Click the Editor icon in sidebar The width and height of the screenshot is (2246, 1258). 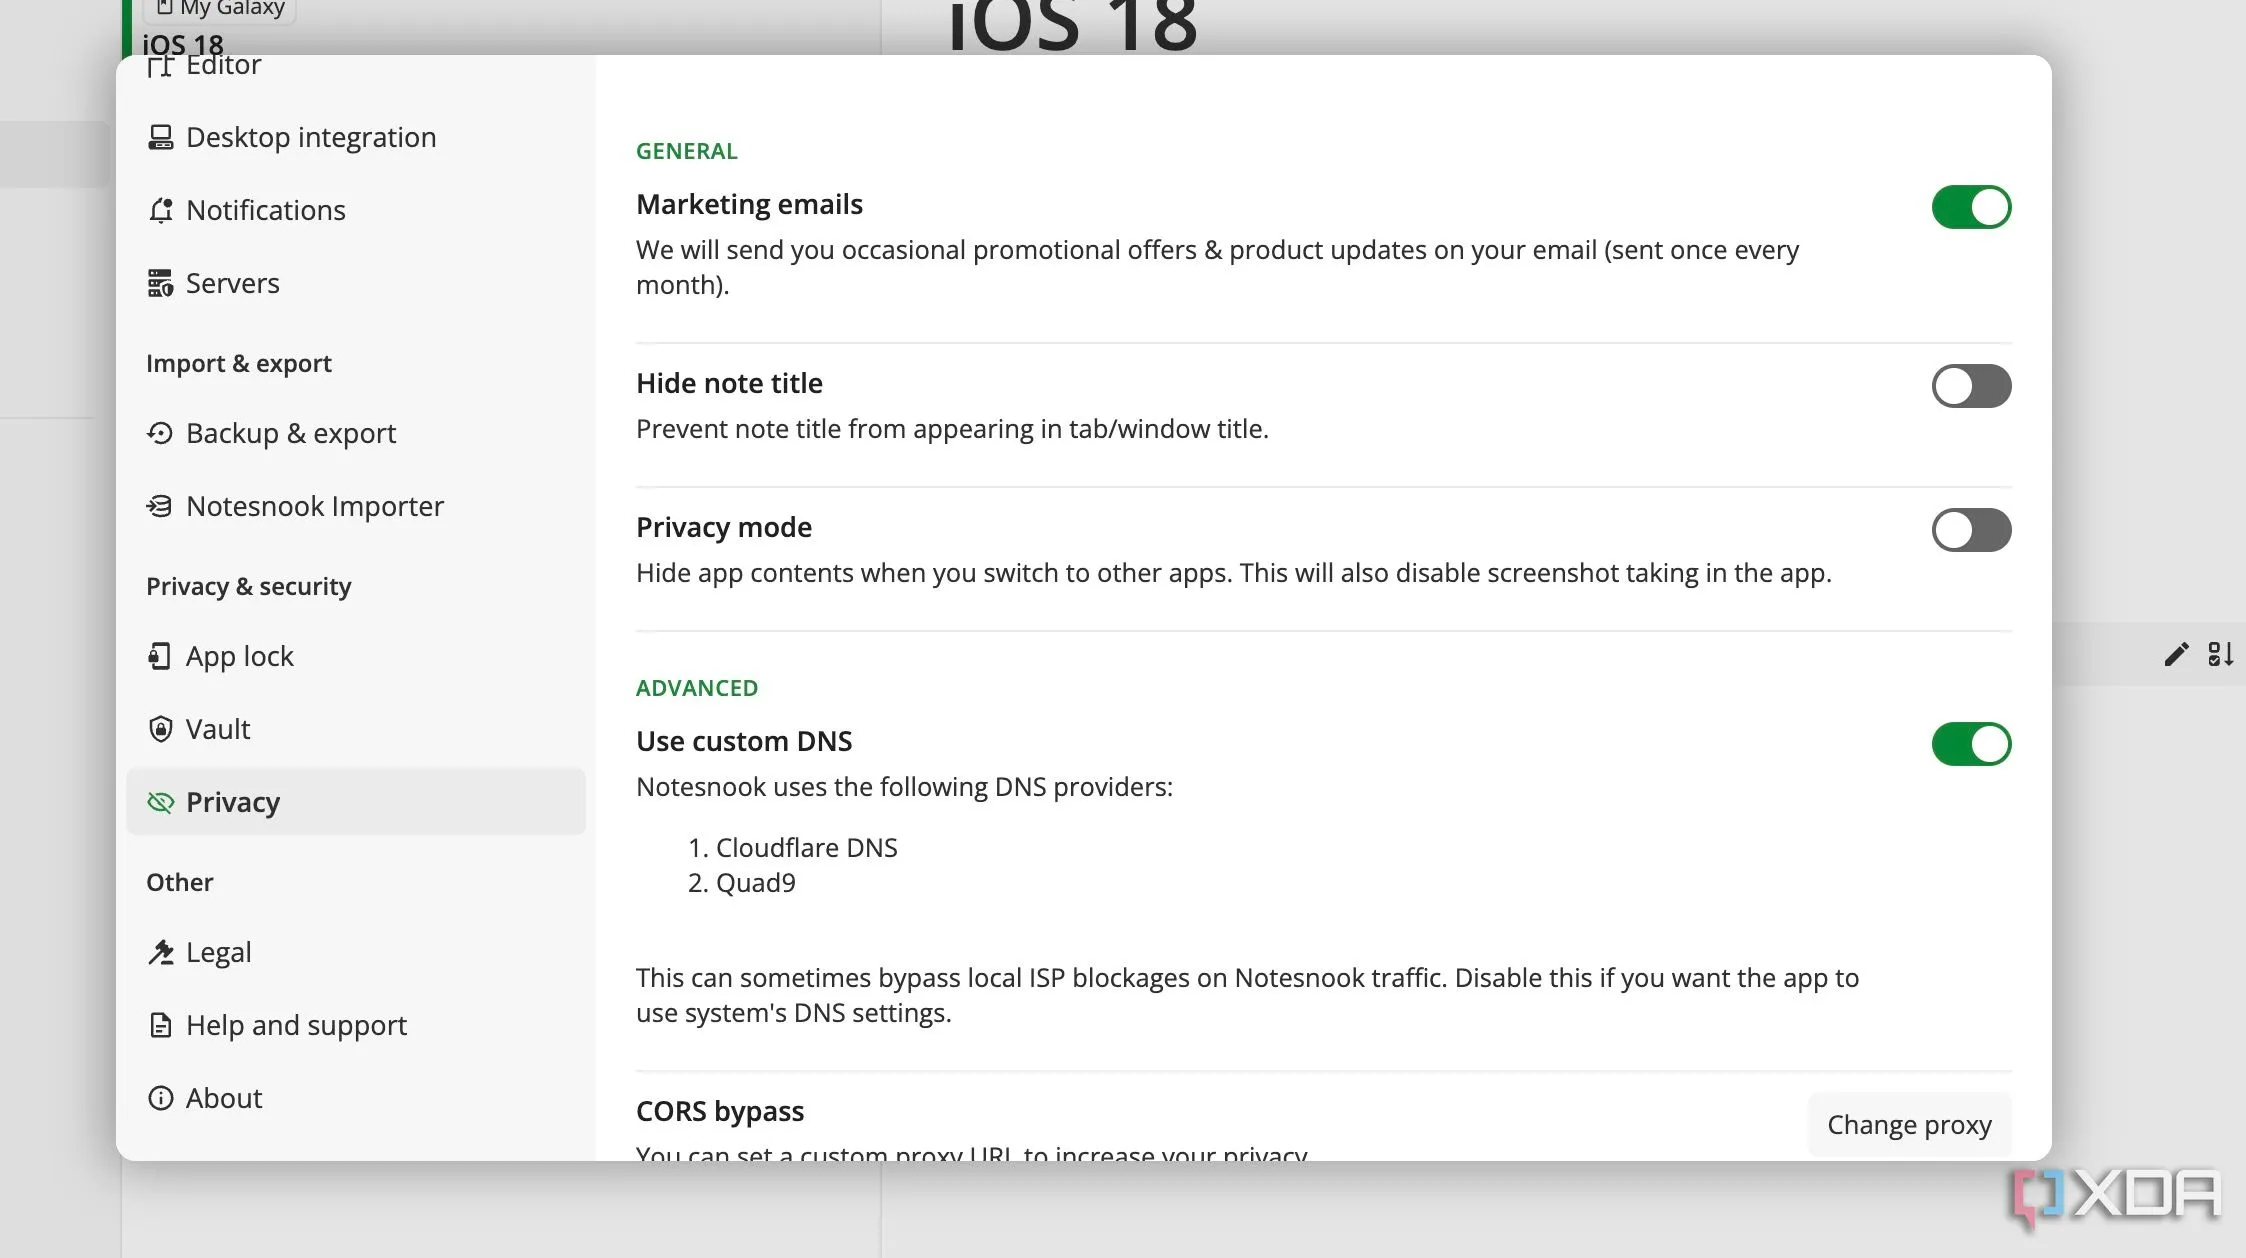(x=160, y=66)
